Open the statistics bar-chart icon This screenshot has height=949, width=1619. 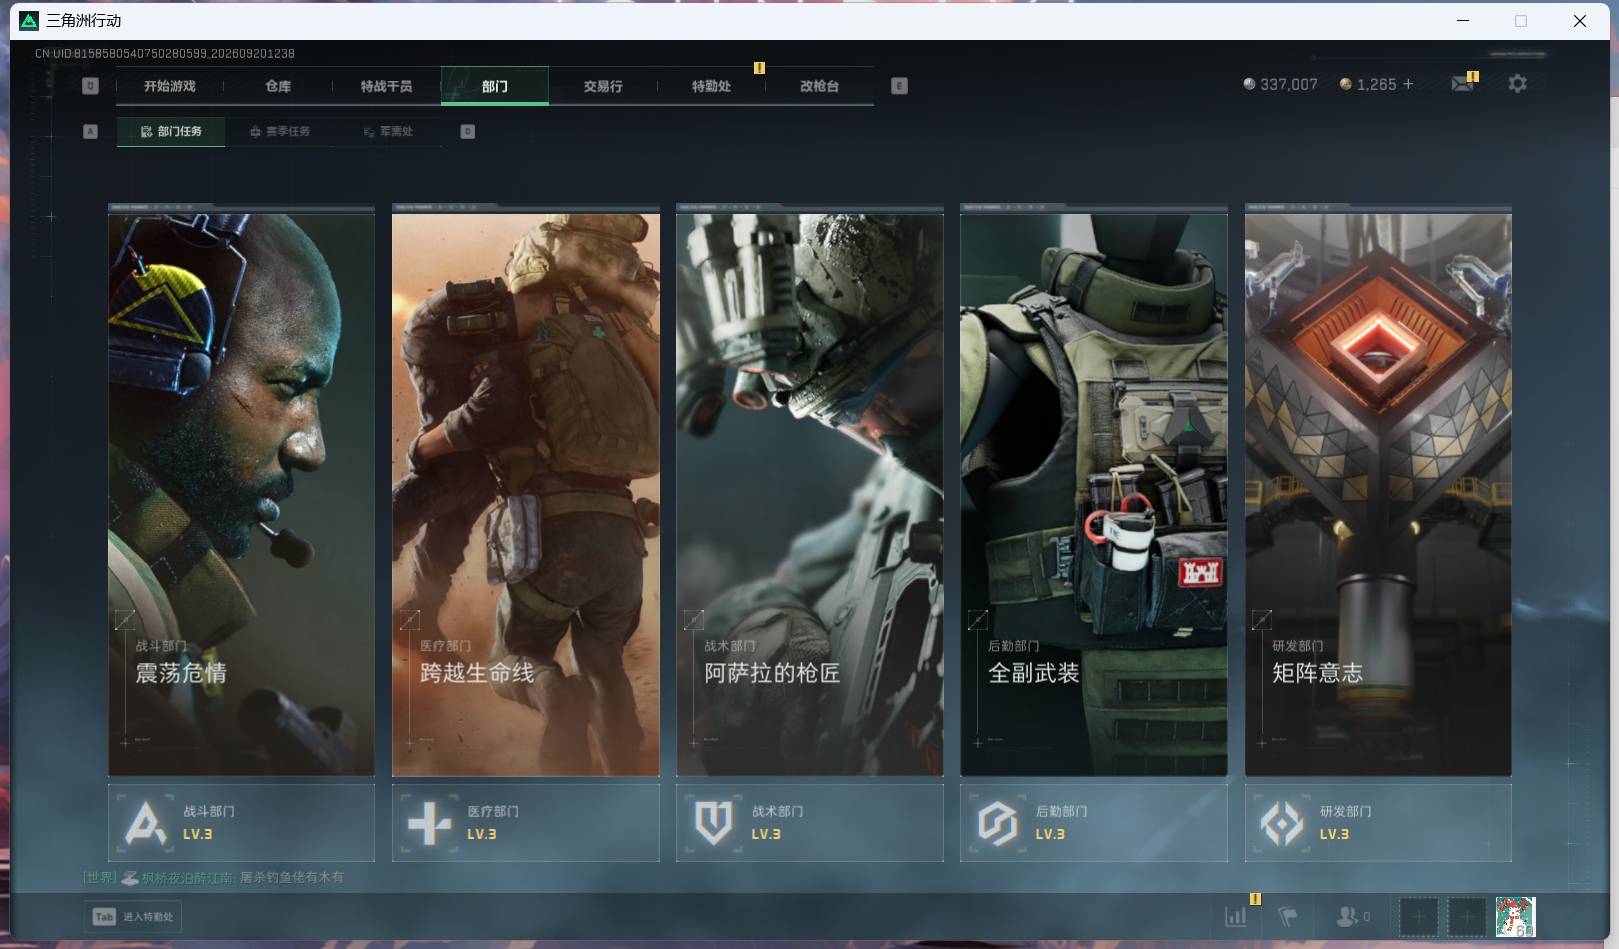(1236, 916)
